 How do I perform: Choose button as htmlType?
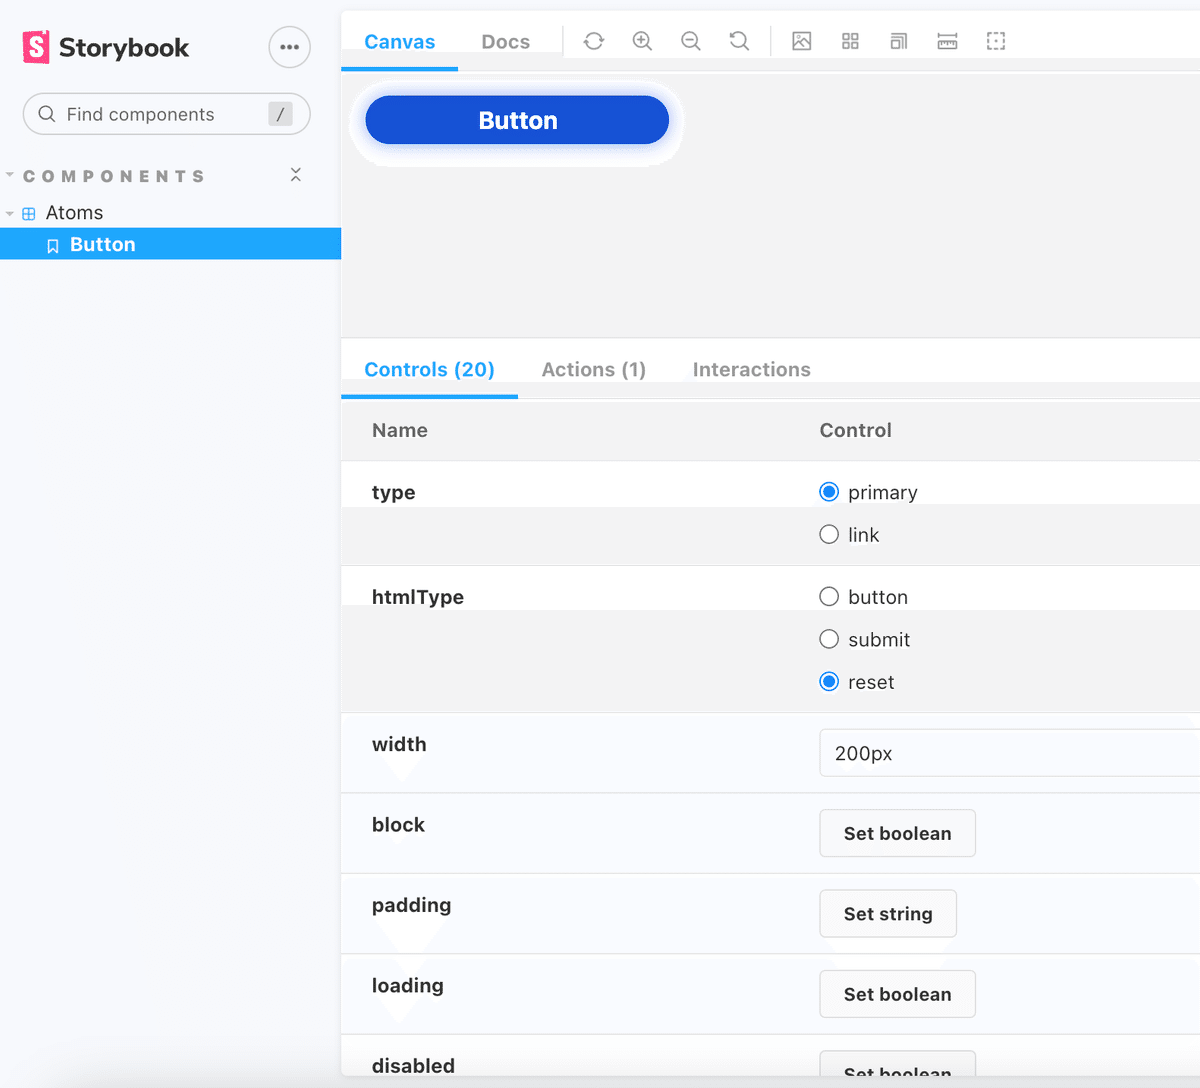[829, 597]
